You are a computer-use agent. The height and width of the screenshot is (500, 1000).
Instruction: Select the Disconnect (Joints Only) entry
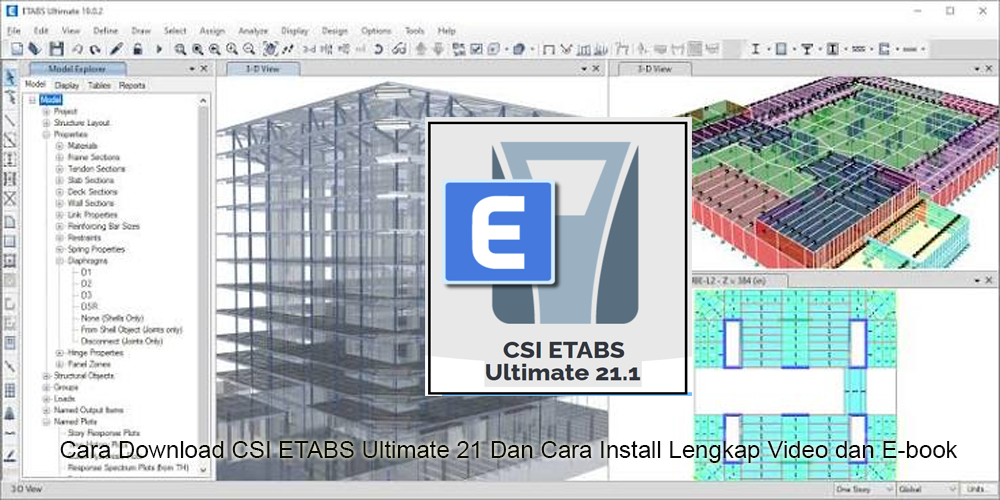(122, 341)
